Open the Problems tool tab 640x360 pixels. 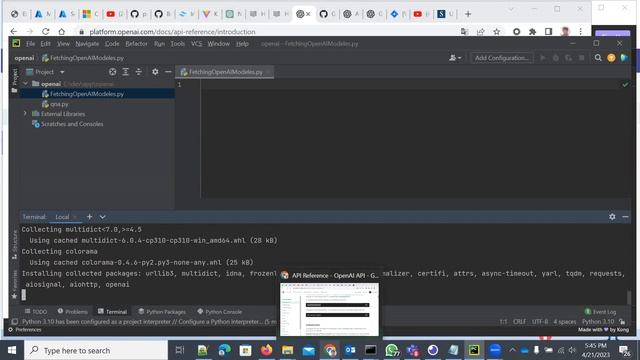(x=72, y=312)
